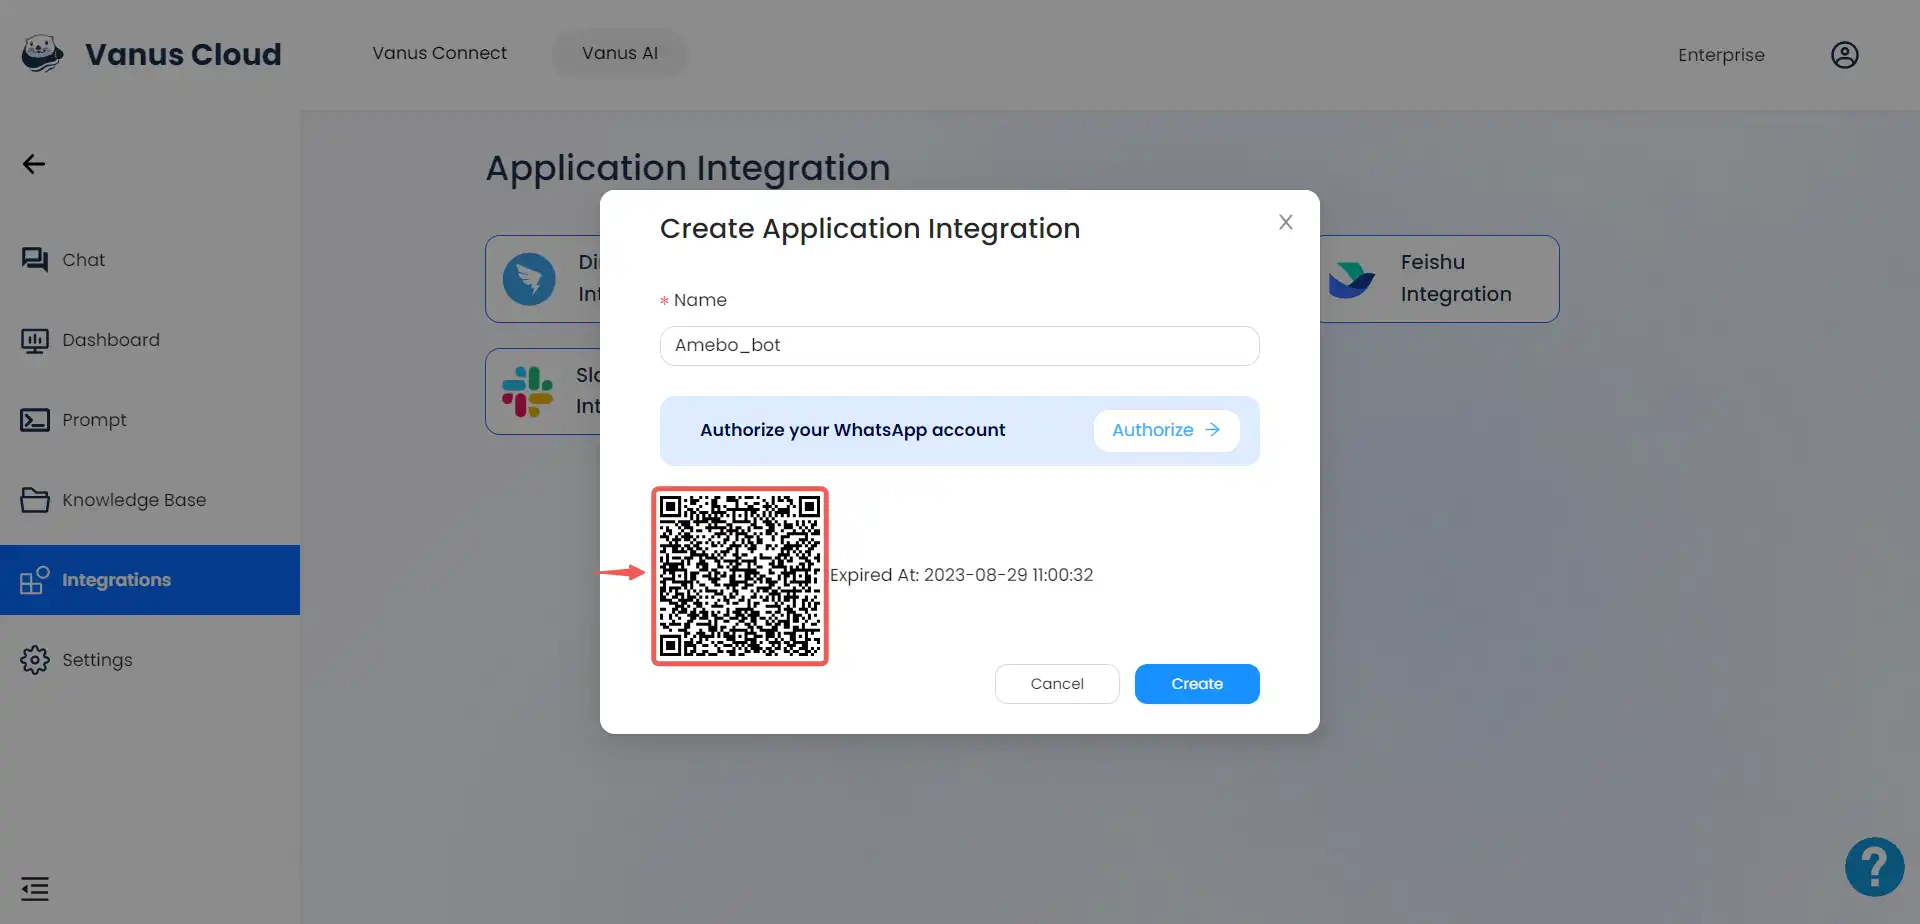Click the Authorize button

point(1166,430)
